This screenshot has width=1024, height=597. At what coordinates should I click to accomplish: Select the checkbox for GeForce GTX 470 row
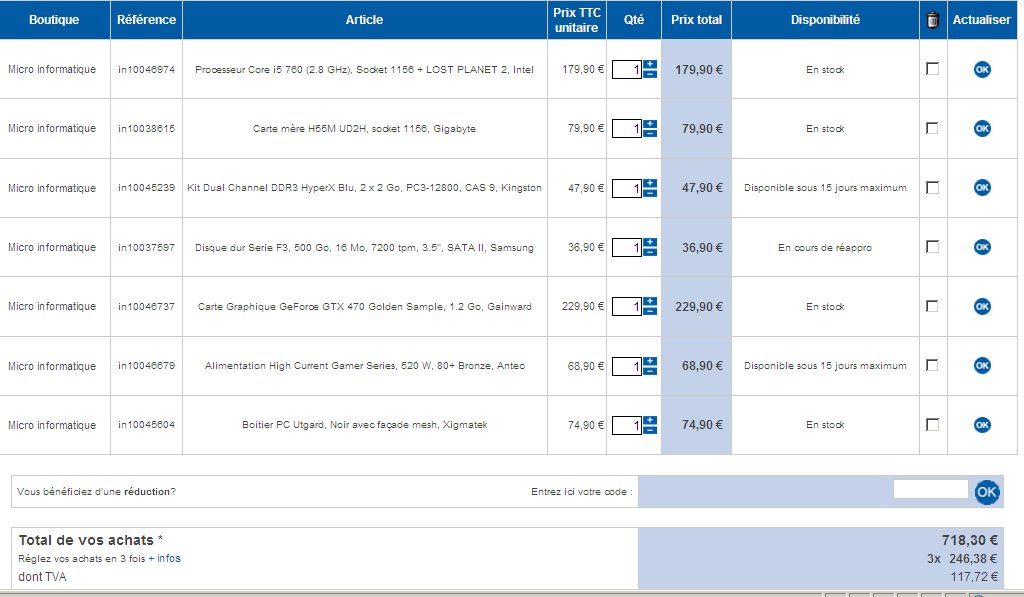[x=933, y=306]
